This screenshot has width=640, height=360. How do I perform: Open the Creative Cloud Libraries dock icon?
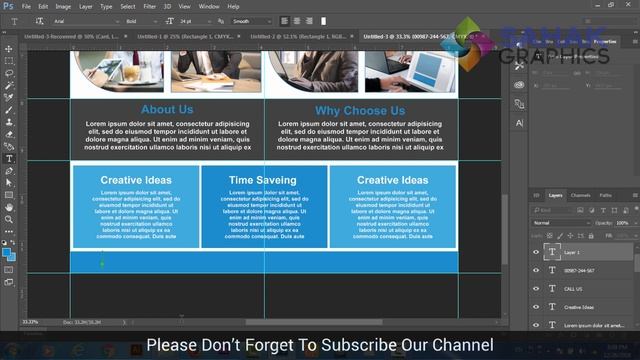tap(519, 85)
